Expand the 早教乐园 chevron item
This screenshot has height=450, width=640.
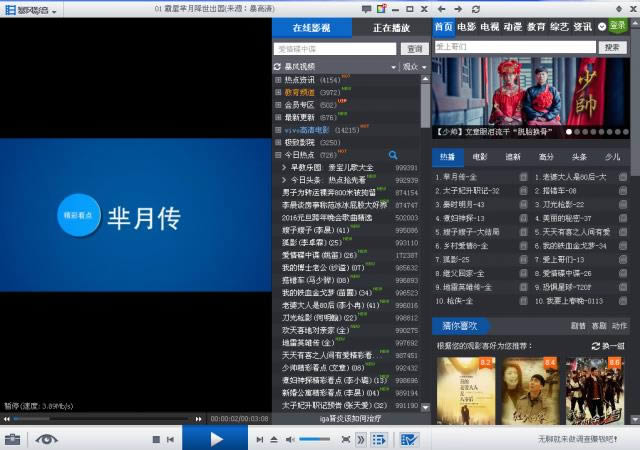click(284, 168)
